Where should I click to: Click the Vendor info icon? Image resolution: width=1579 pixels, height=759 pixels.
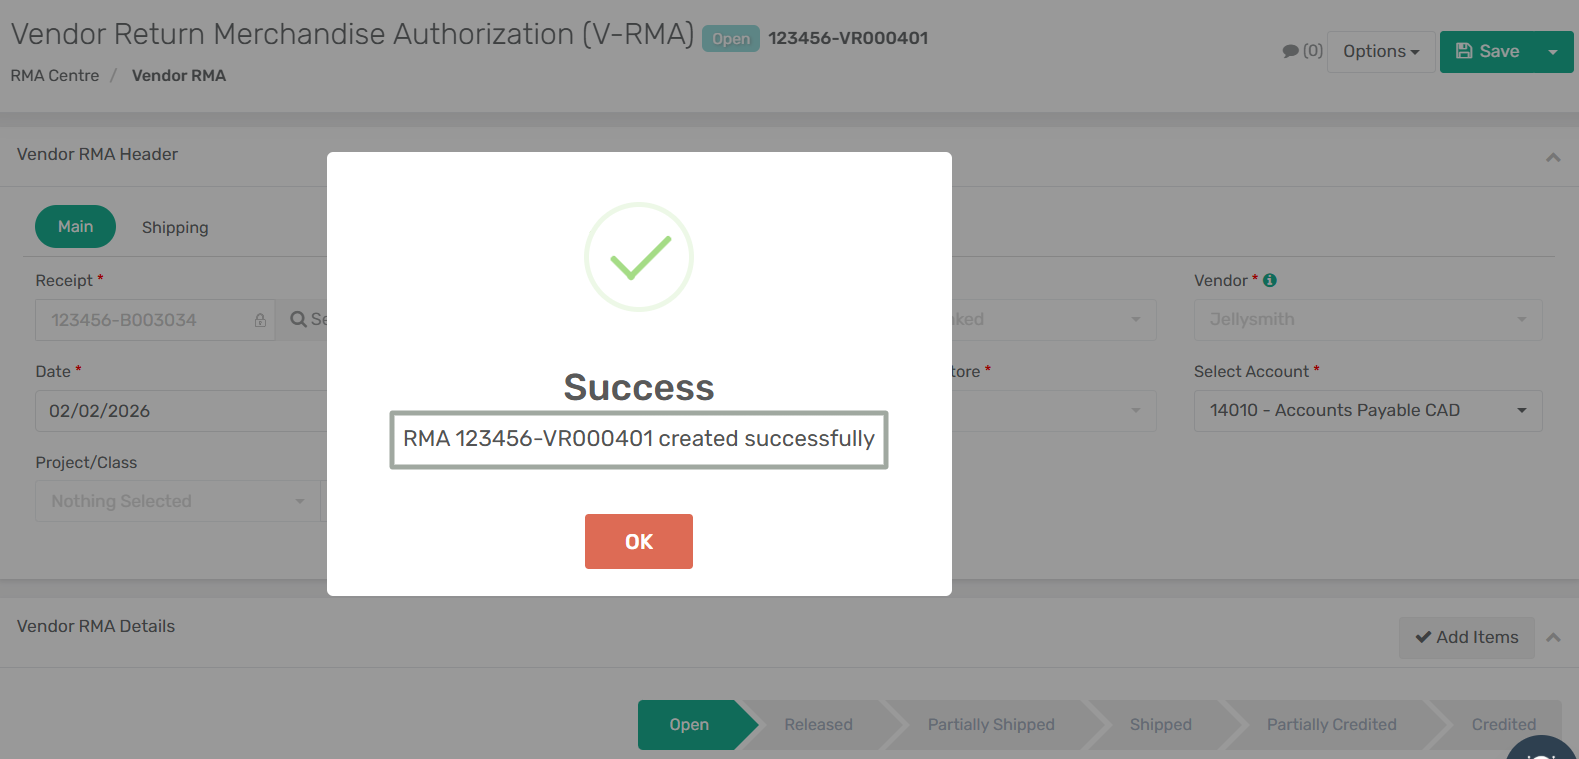coord(1270,281)
